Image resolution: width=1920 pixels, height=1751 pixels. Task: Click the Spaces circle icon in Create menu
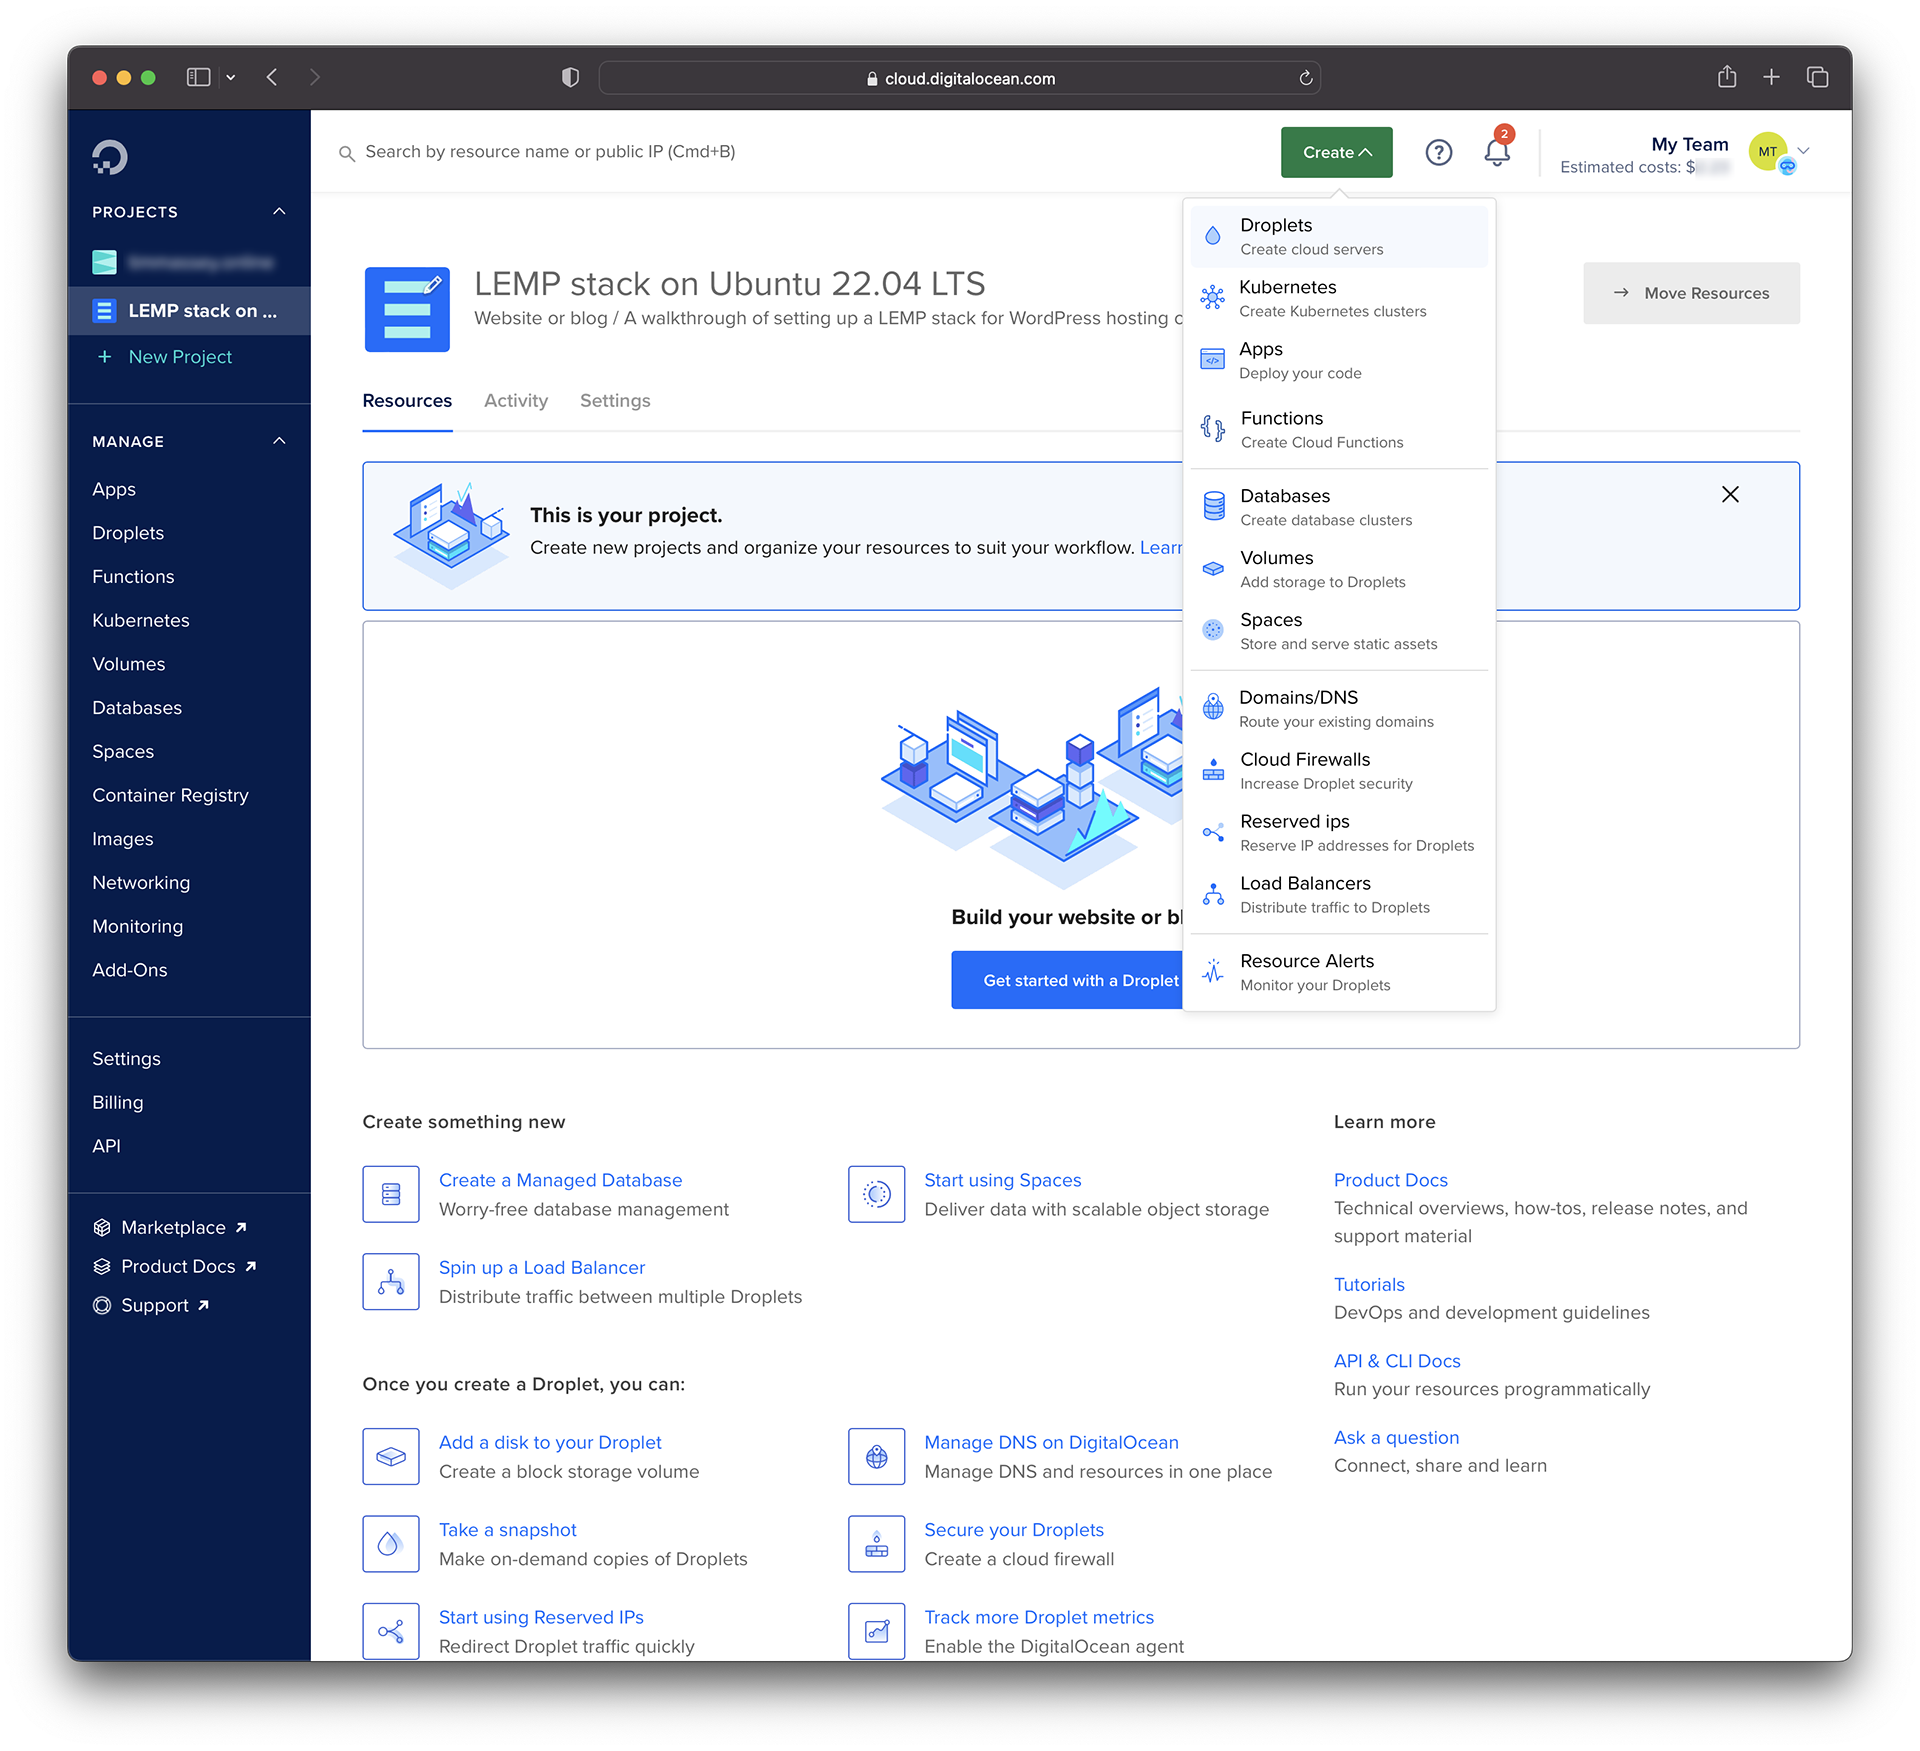1213,630
